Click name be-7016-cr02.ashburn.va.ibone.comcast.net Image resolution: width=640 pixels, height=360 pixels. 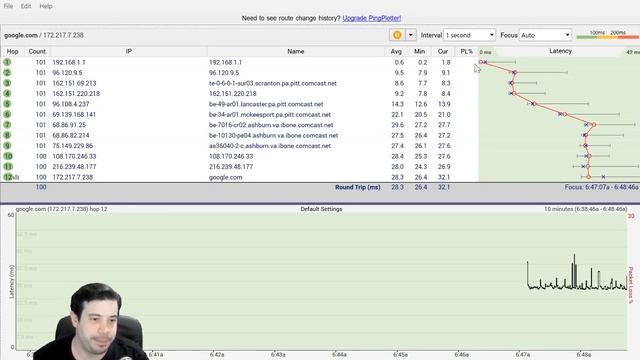(271, 125)
